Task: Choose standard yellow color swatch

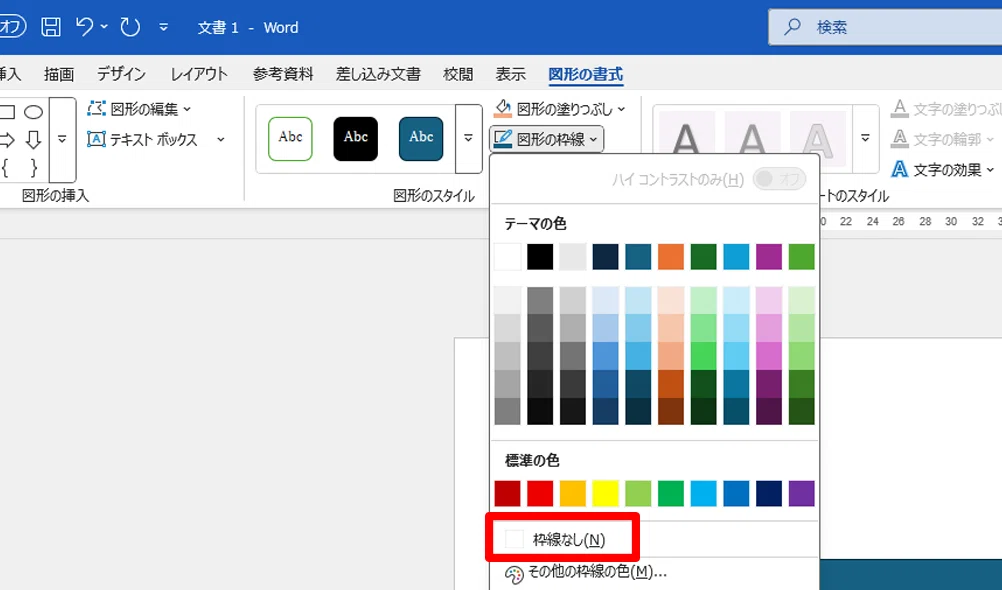Action: coord(605,493)
